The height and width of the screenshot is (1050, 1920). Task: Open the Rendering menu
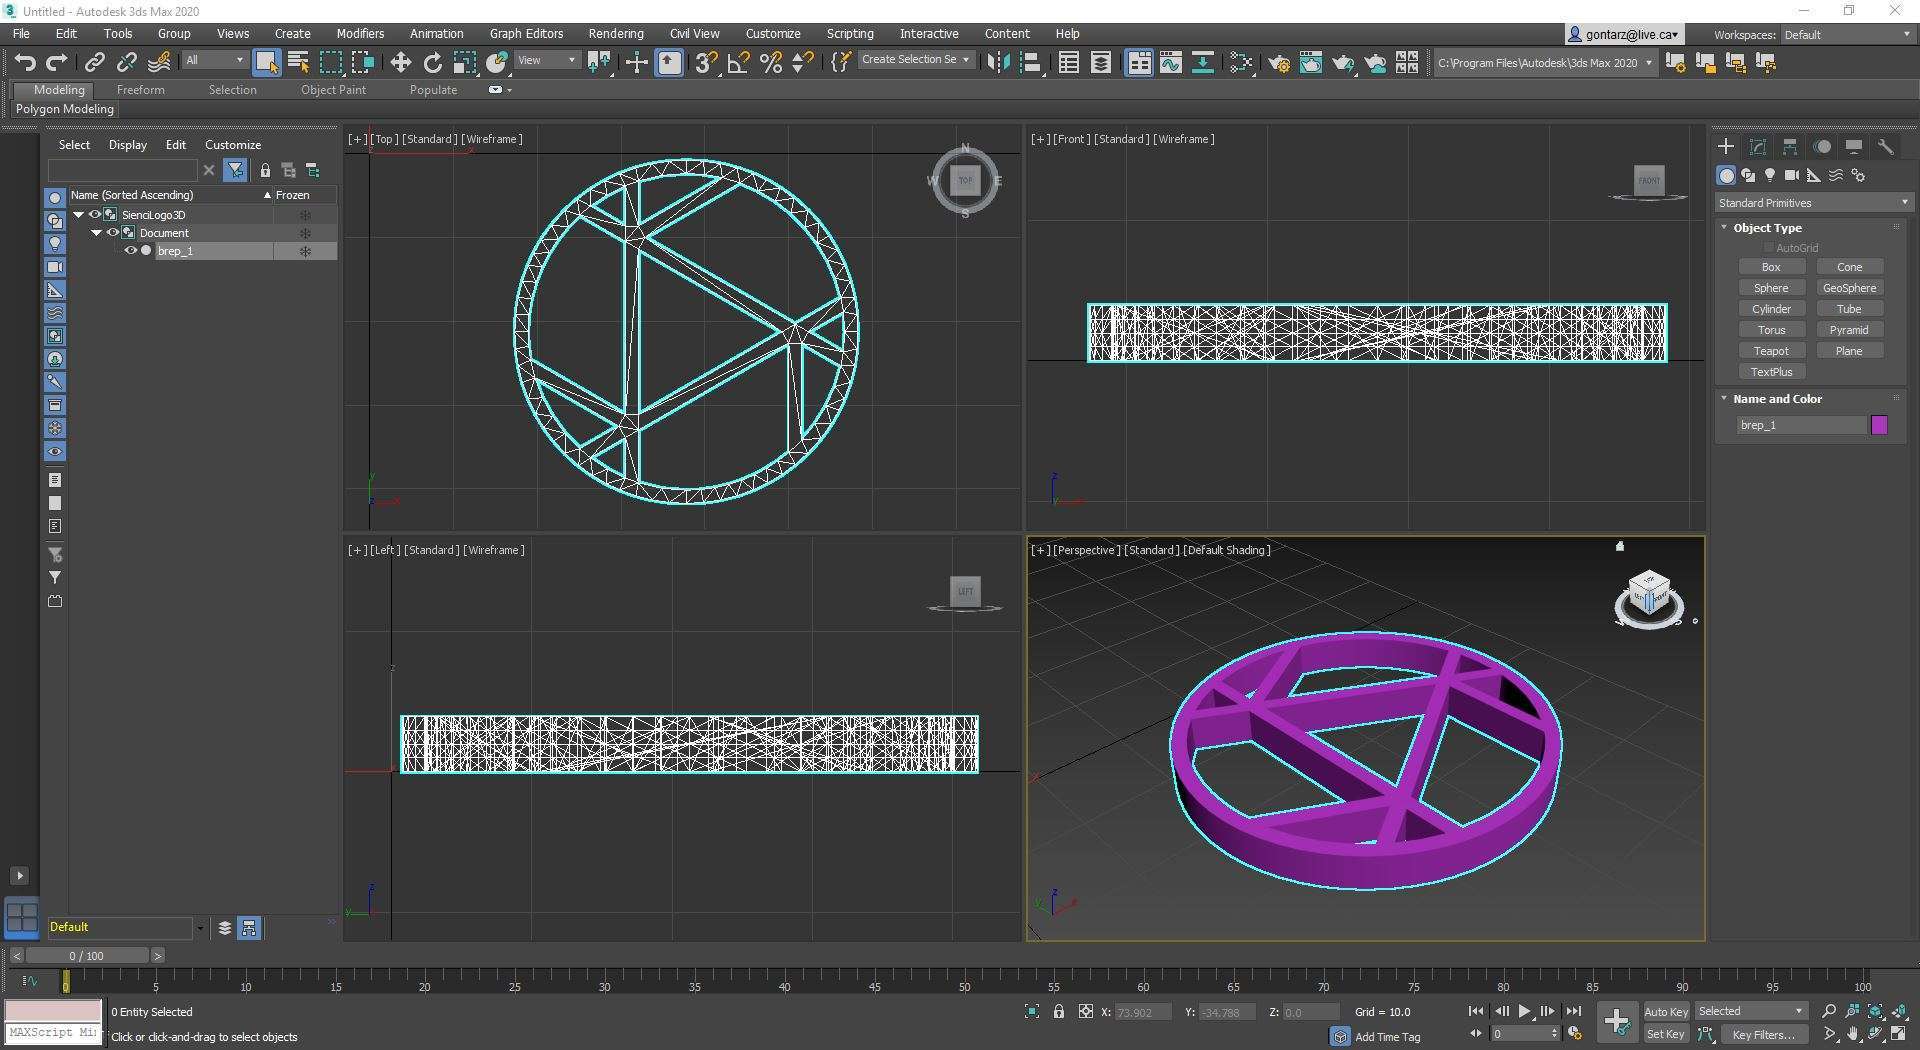[616, 33]
